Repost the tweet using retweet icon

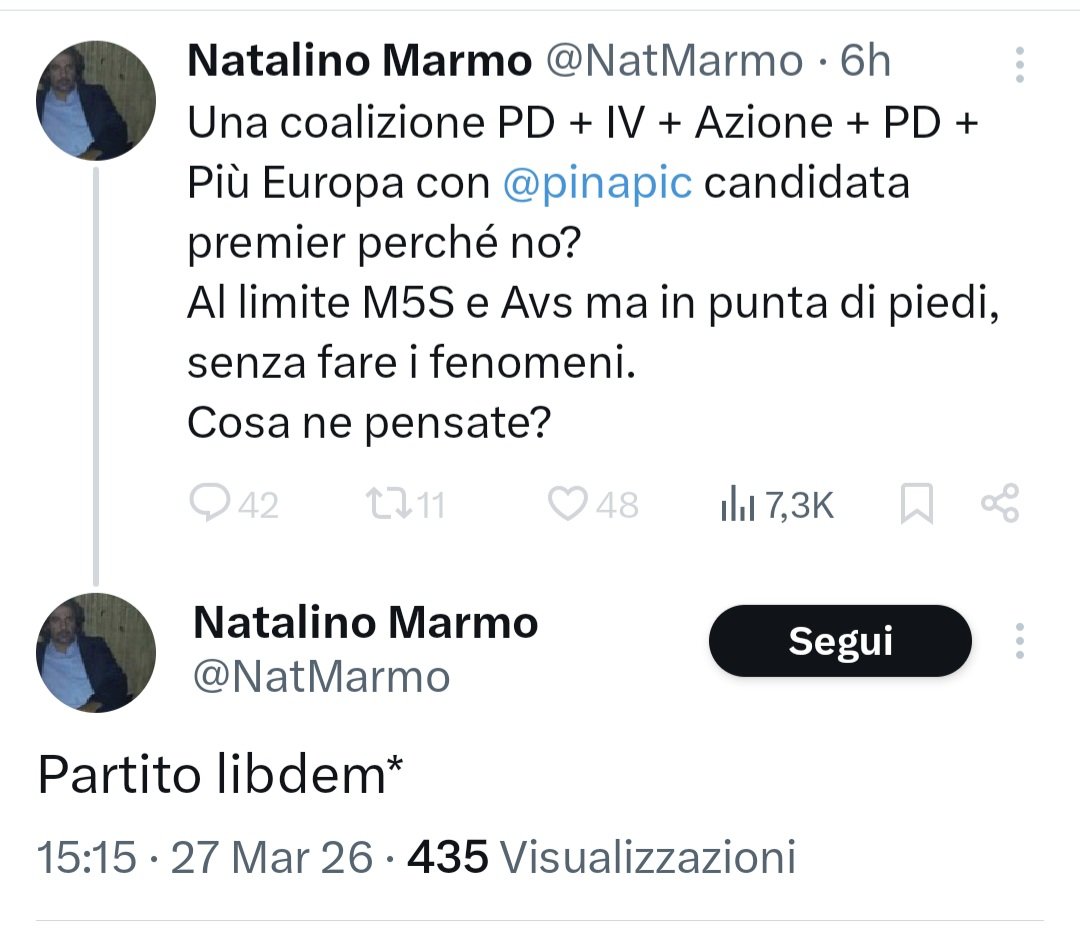pyautogui.click(x=384, y=504)
